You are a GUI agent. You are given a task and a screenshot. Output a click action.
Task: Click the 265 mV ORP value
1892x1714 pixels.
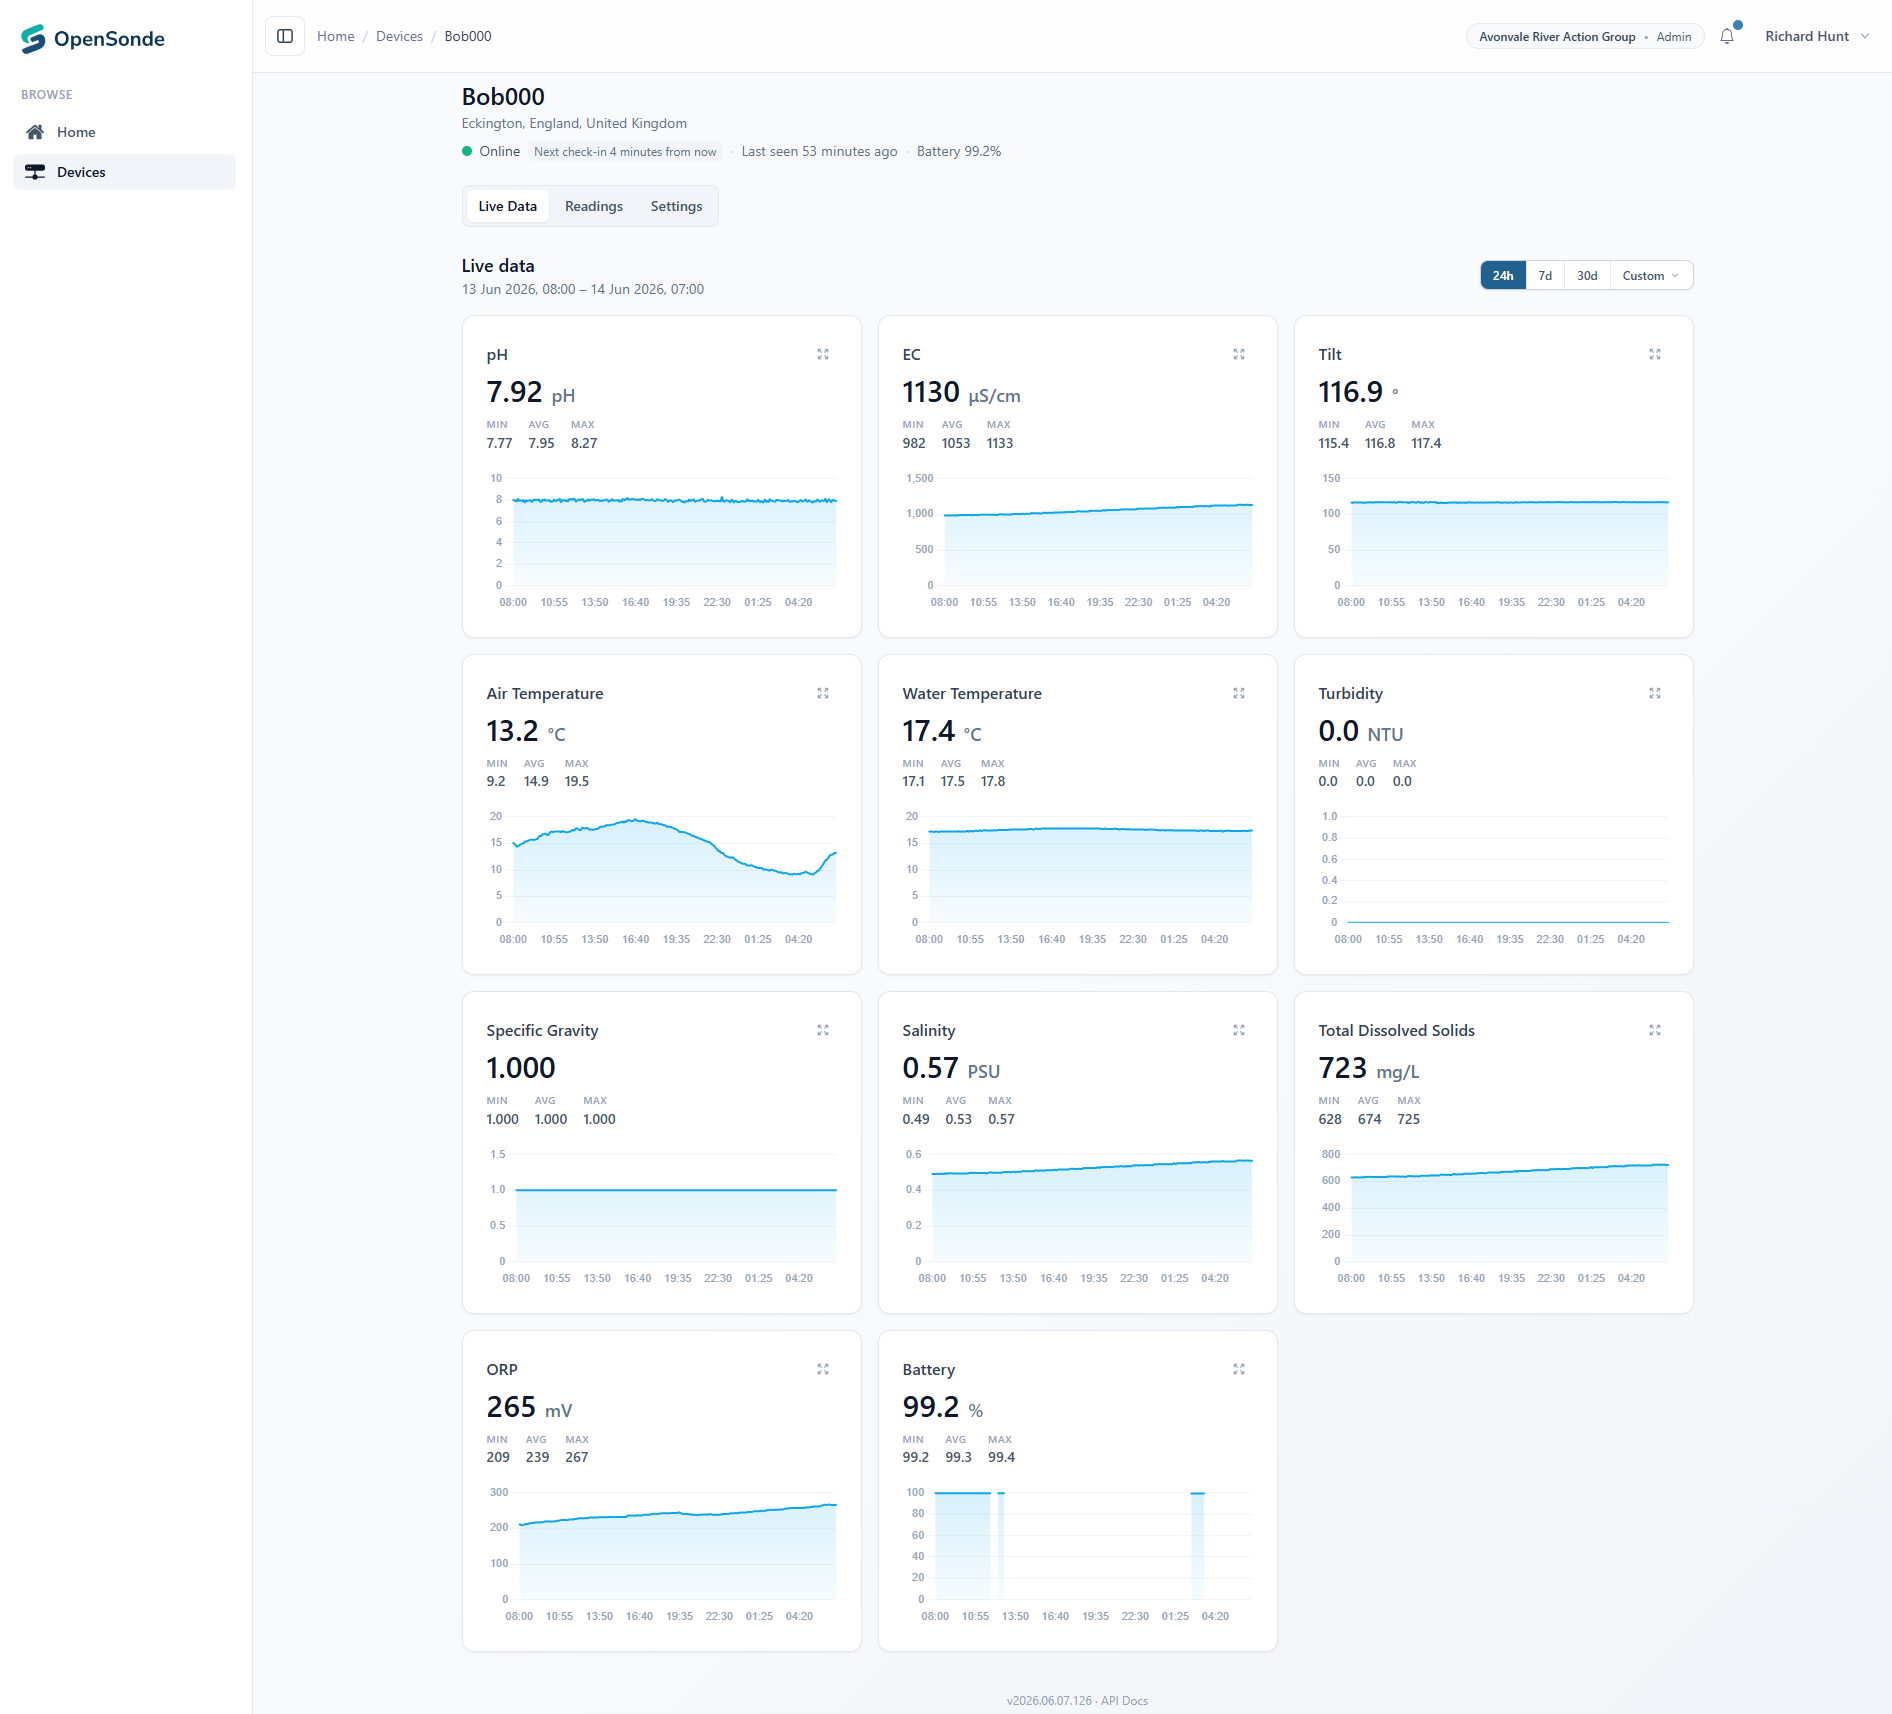tap(529, 1407)
